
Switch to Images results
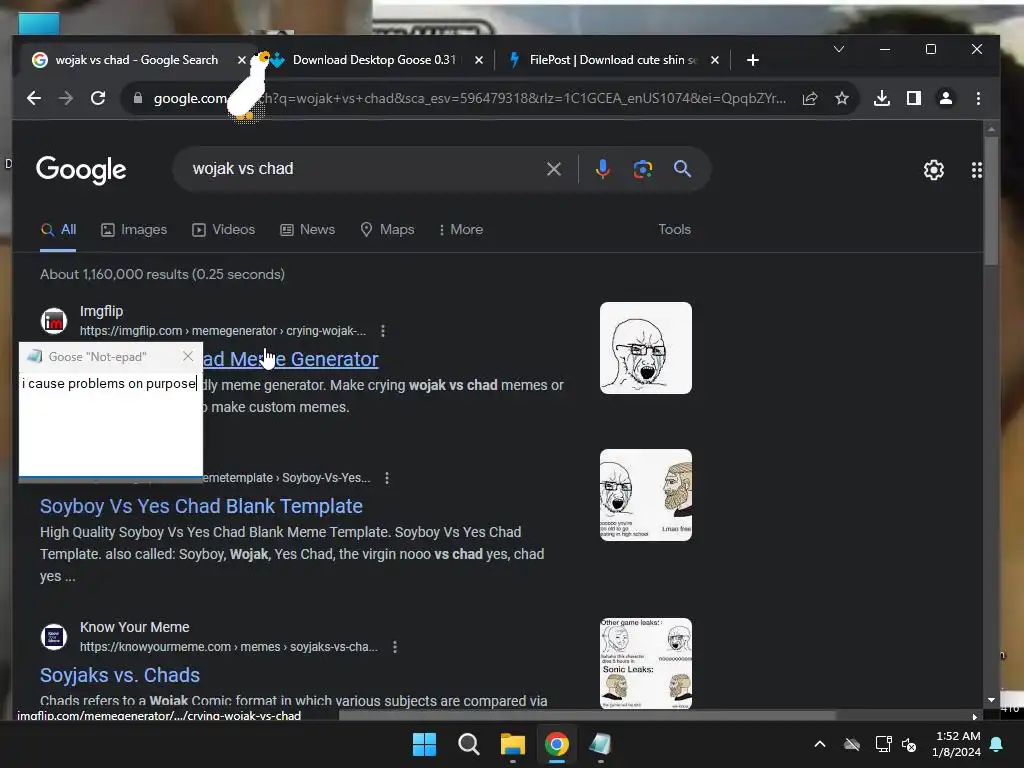pyautogui.click(x=134, y=230)
